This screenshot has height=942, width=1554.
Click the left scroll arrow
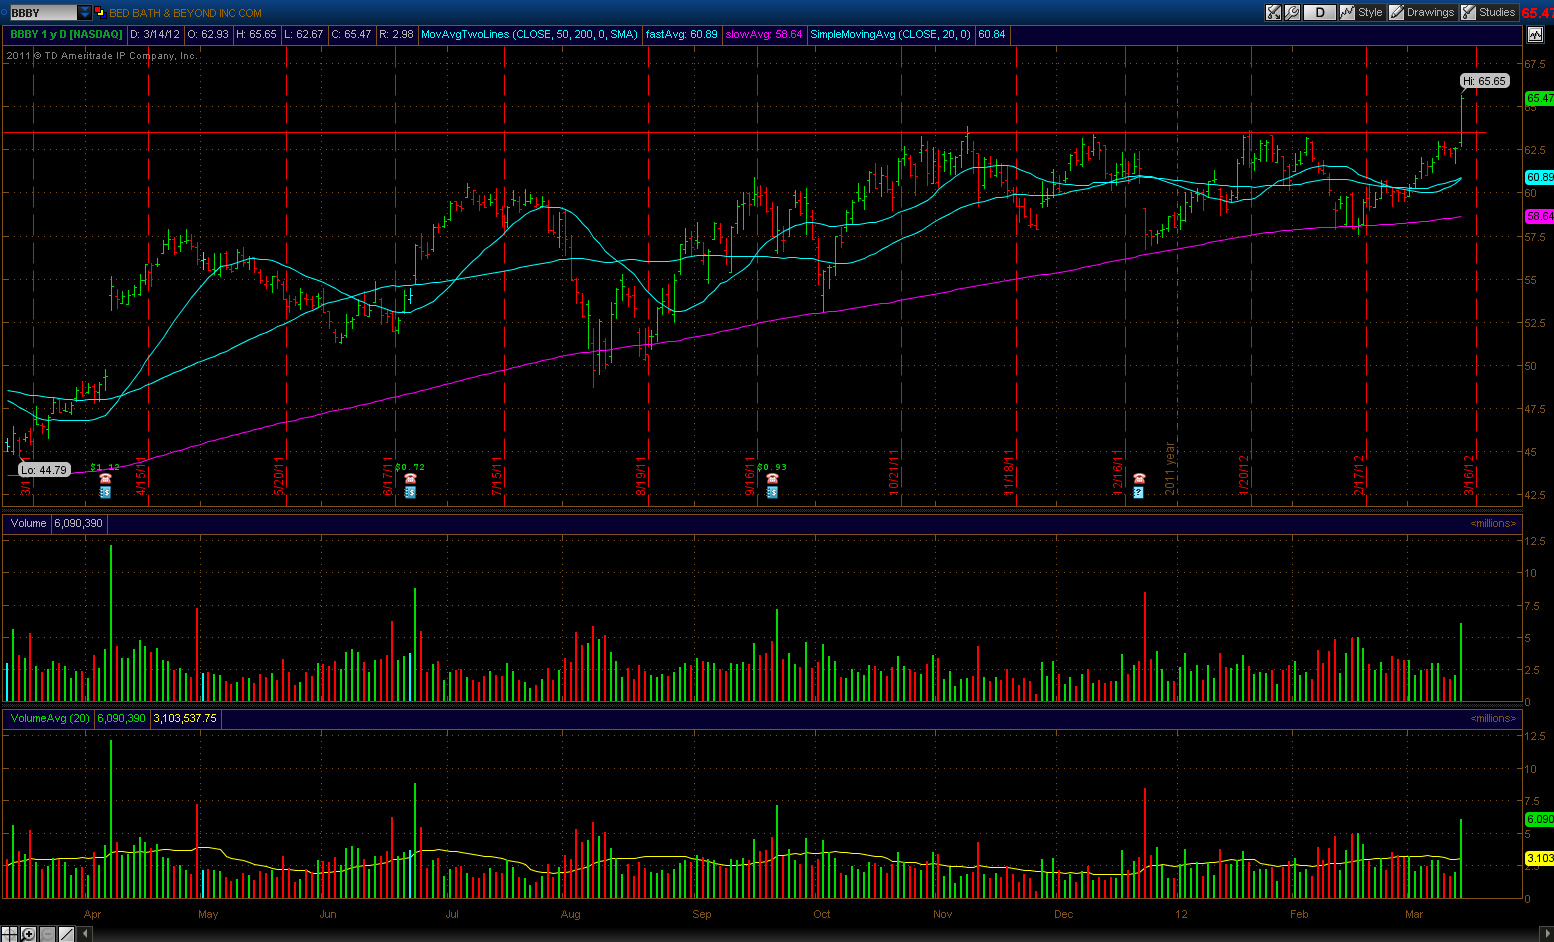(x=85, y=934)
